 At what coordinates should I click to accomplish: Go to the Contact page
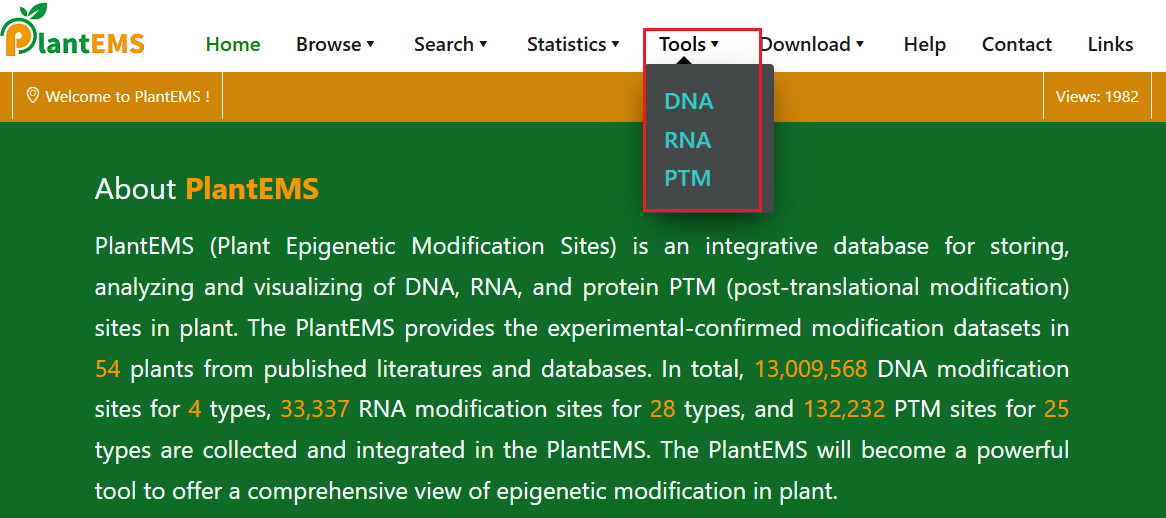coord(1017,45)
